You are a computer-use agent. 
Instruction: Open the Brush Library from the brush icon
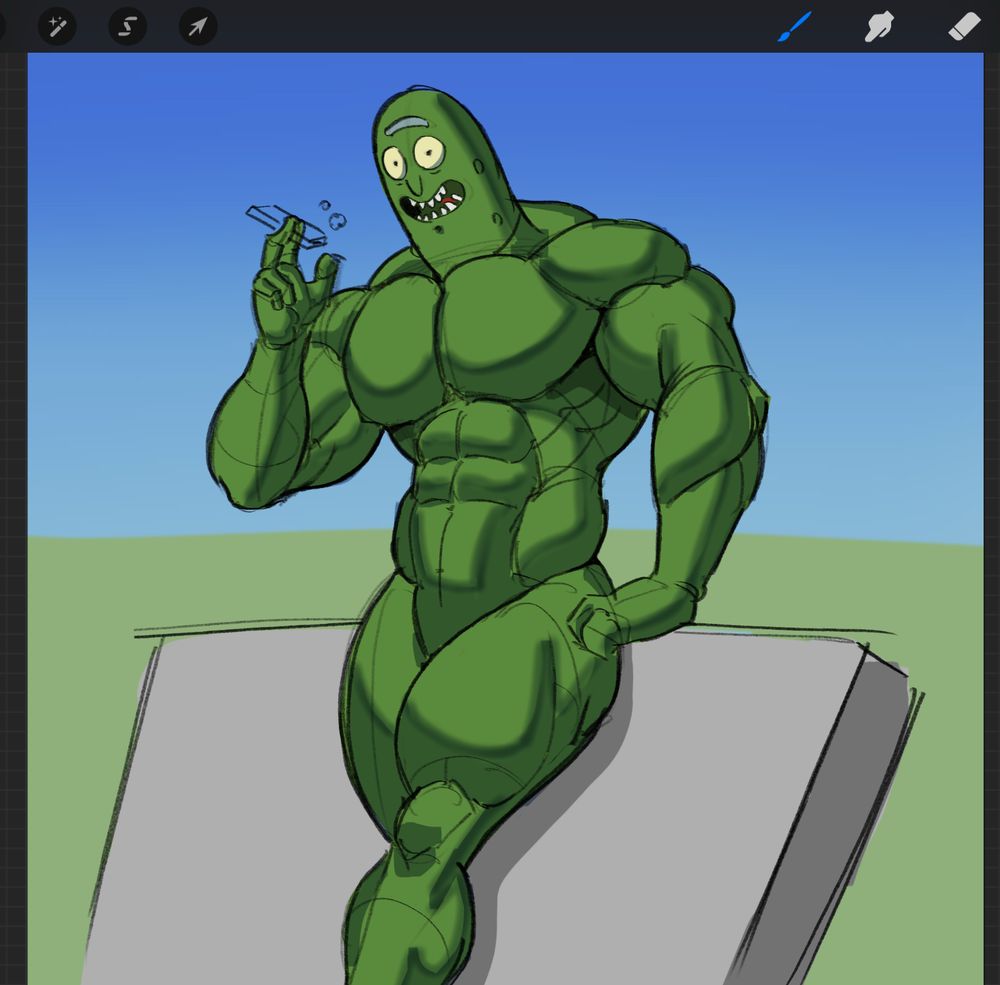click(x=793, y=27)
